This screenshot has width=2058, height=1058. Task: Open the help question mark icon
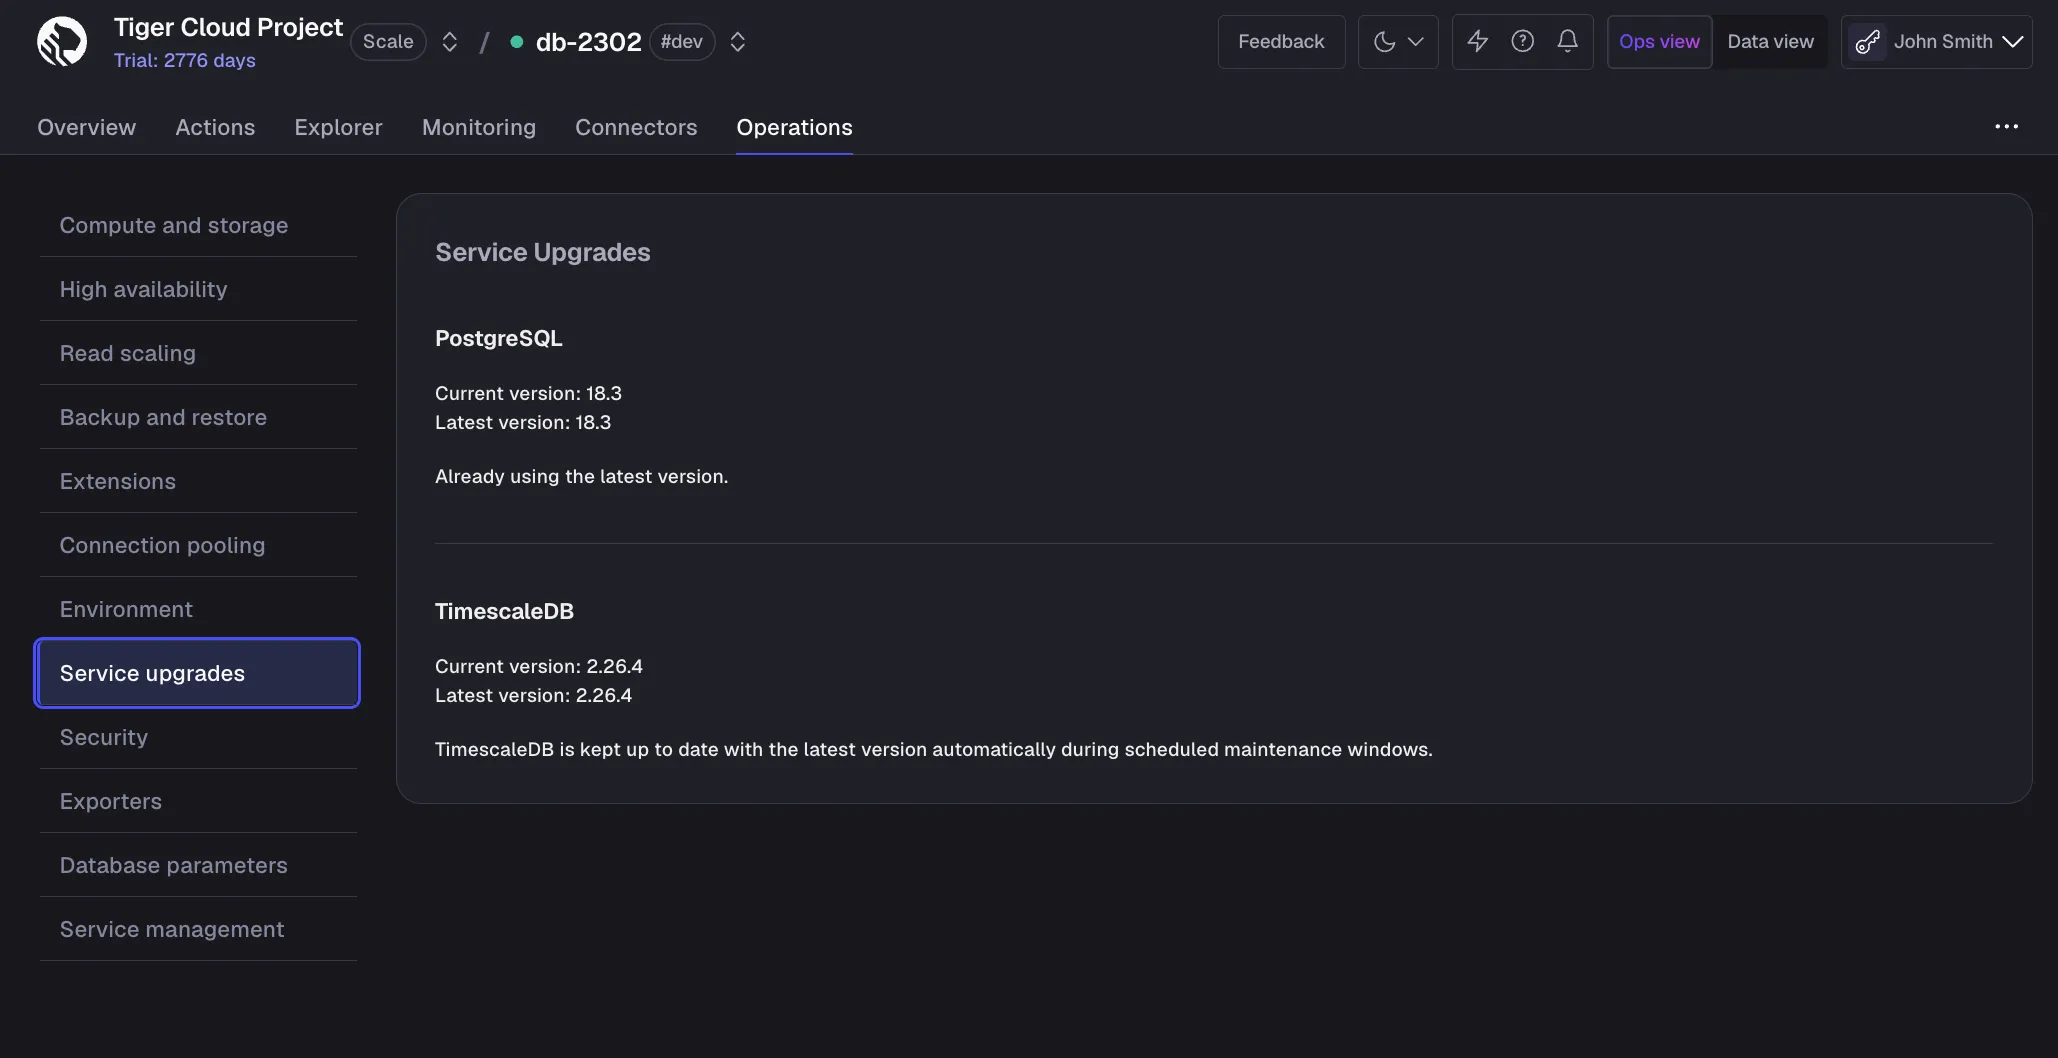pos(1522,41)
